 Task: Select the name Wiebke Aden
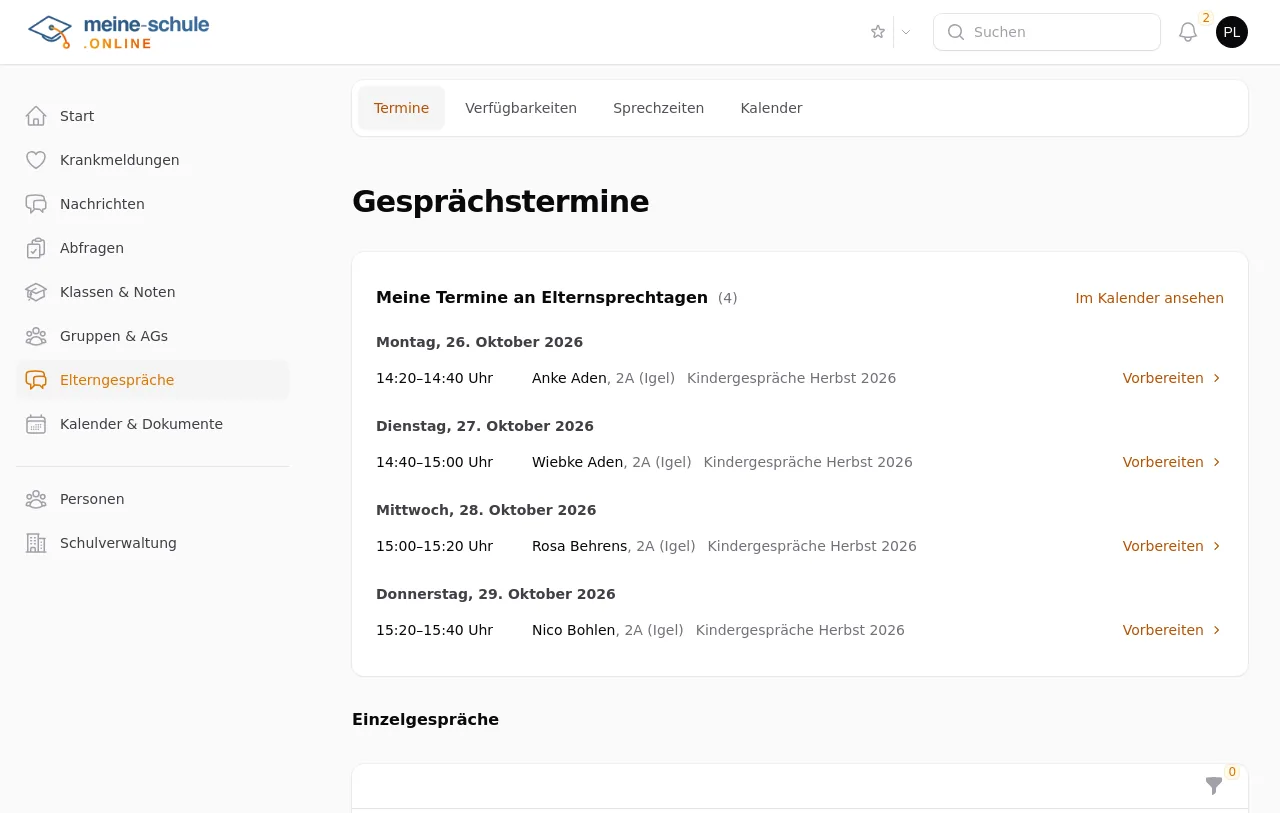[578, 462]
